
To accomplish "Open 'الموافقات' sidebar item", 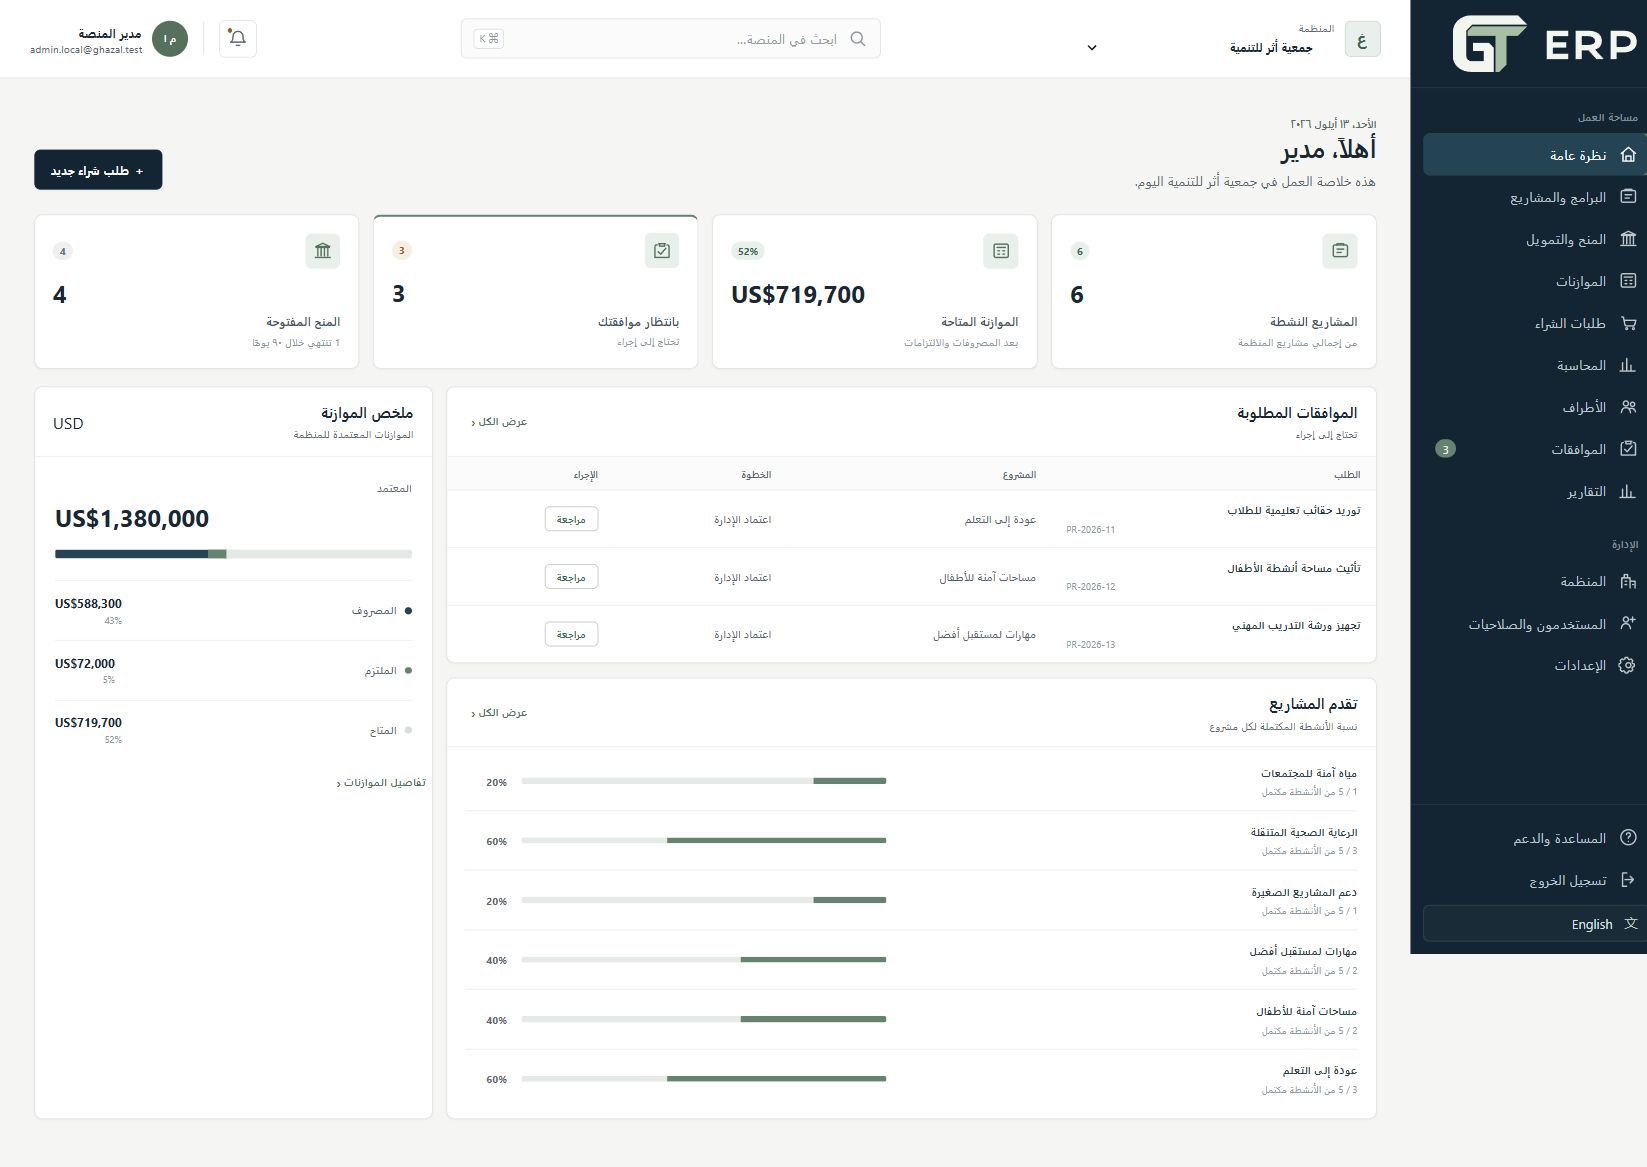I will (x=1534, y=449).
